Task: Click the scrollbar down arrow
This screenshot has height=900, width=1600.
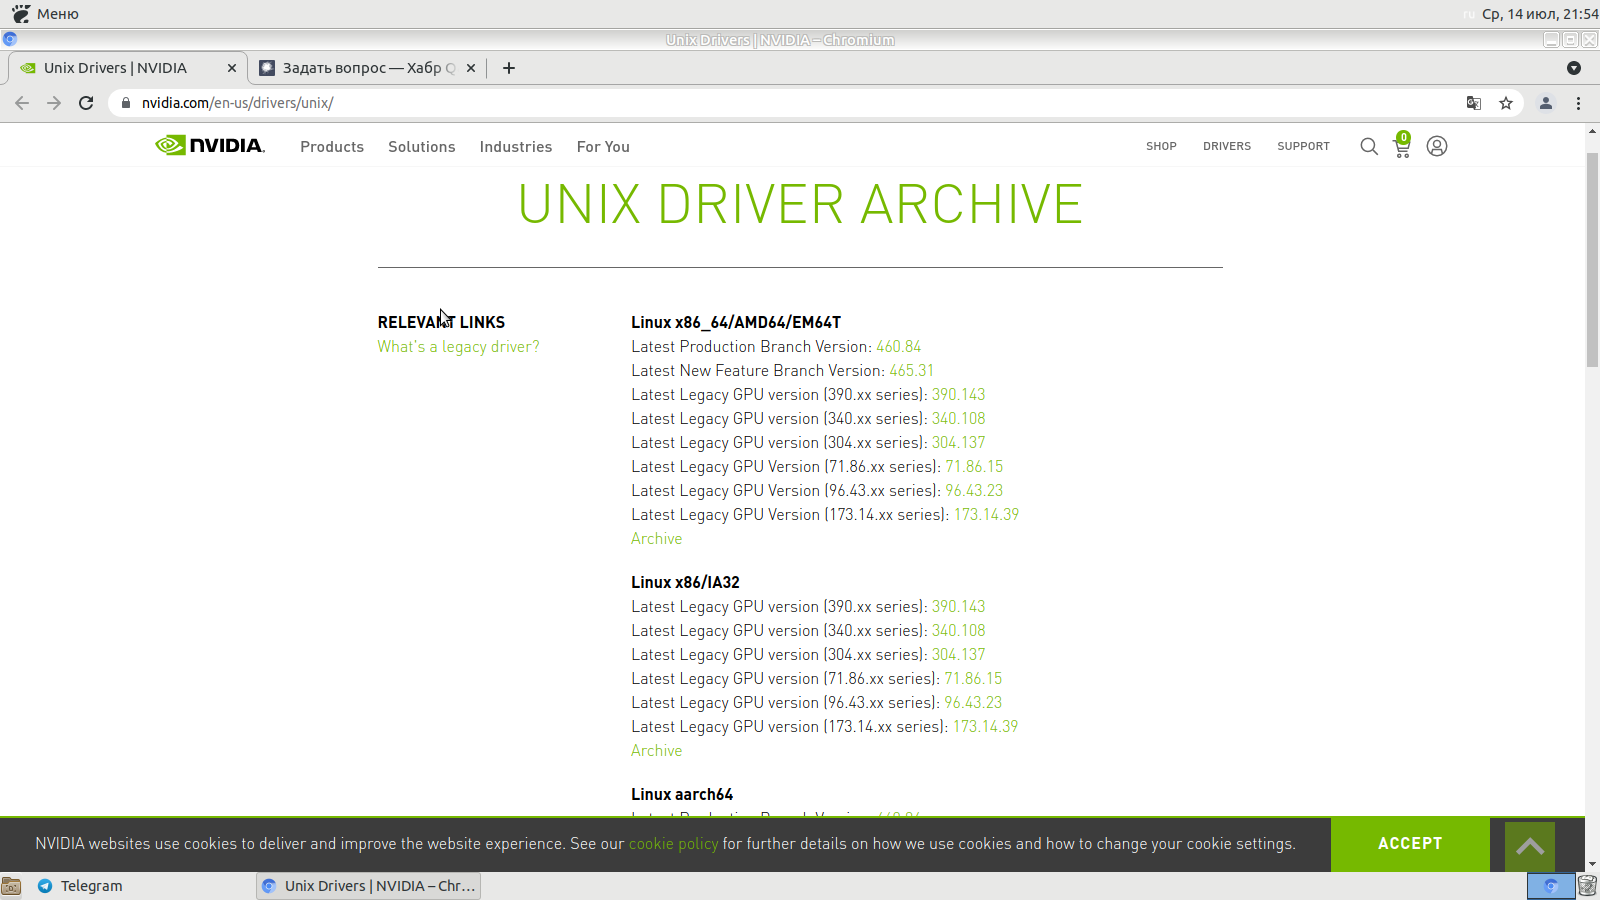Action: click(1592, 864)
